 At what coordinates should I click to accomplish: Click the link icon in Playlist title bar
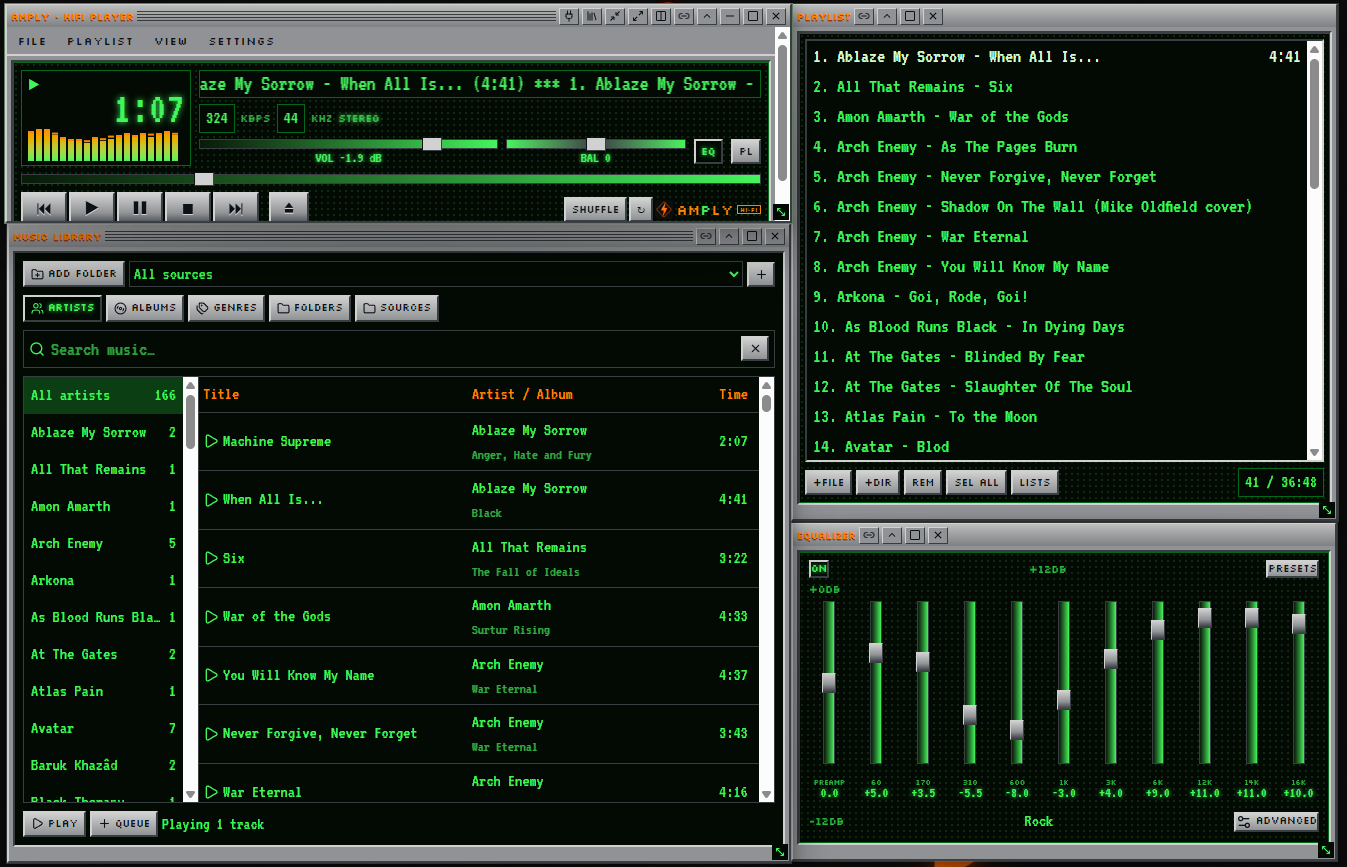coord(864,16)
